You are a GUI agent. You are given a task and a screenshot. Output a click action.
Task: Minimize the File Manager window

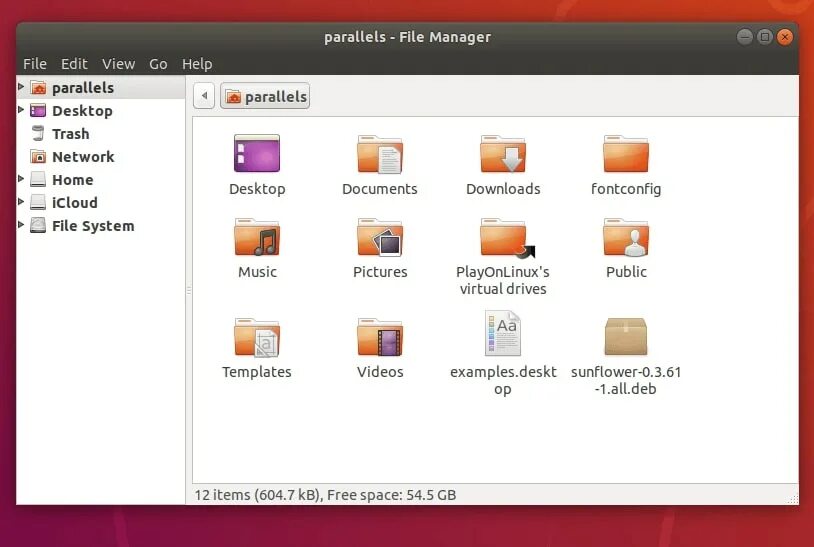(x=744, y=37)
